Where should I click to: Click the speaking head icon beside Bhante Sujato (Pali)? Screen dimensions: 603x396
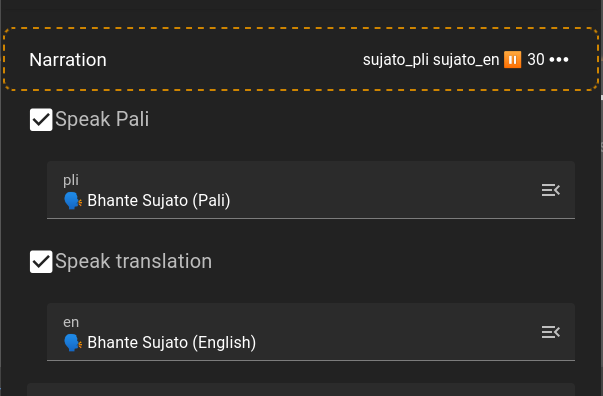tap(73, 201)
